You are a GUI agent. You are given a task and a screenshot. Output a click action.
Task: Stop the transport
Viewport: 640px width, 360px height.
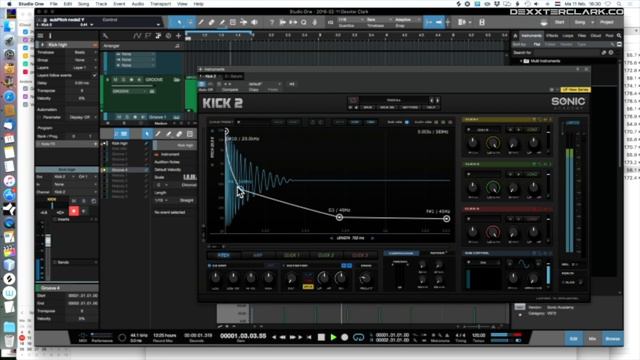click(321, 337)
